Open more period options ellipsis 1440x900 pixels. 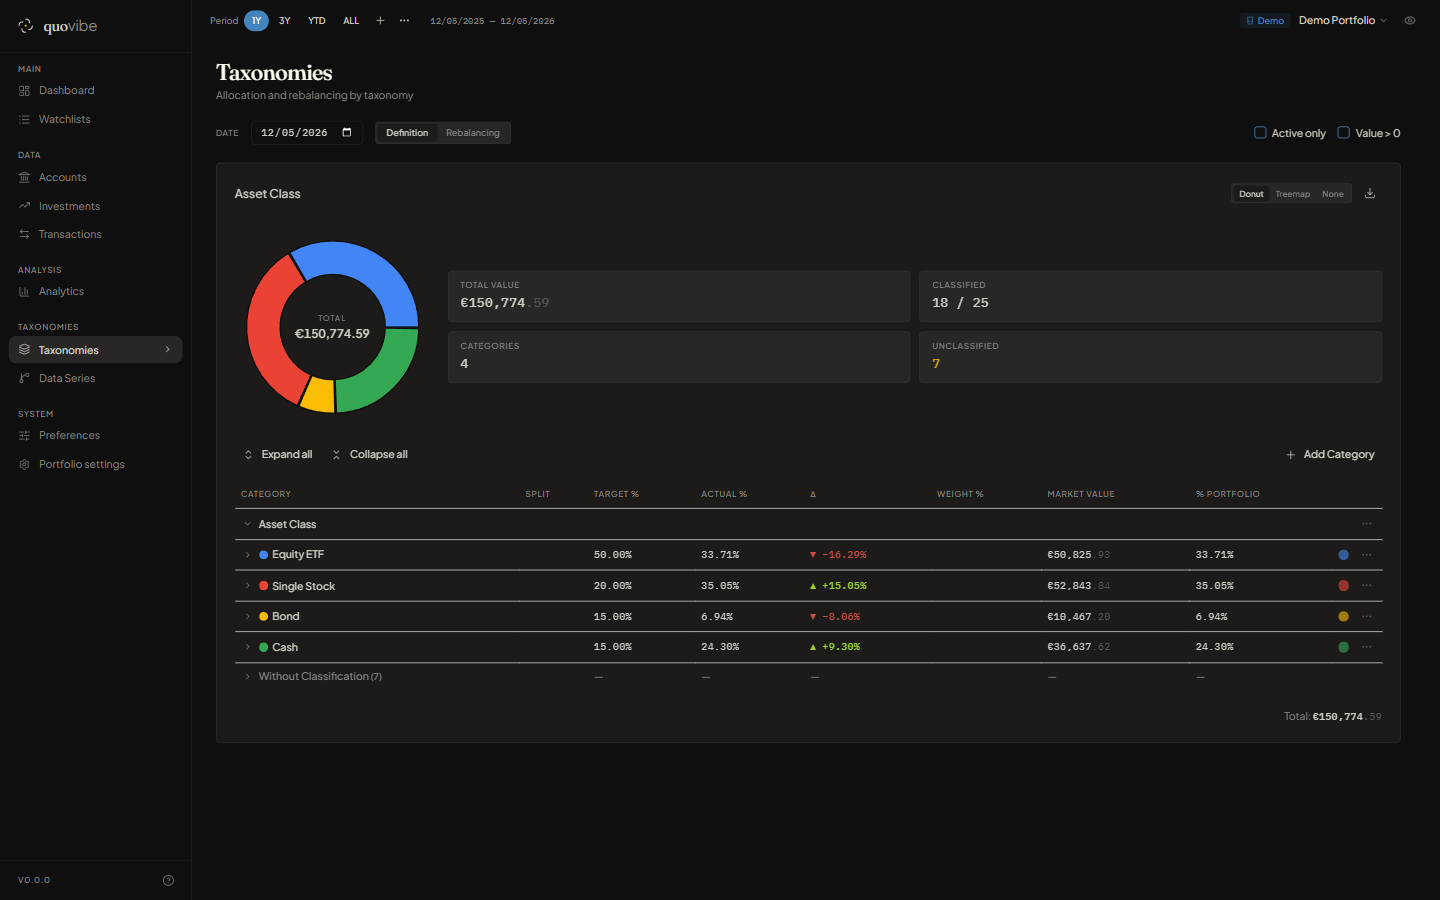404,21
